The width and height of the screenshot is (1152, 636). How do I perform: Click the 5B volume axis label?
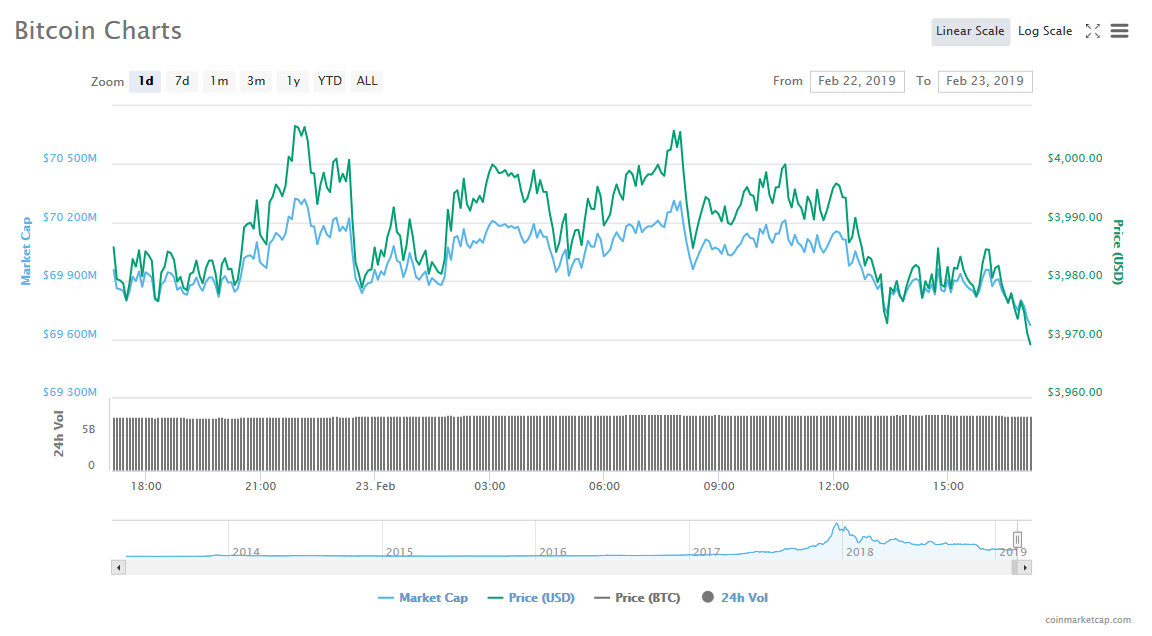coord(89,430)
